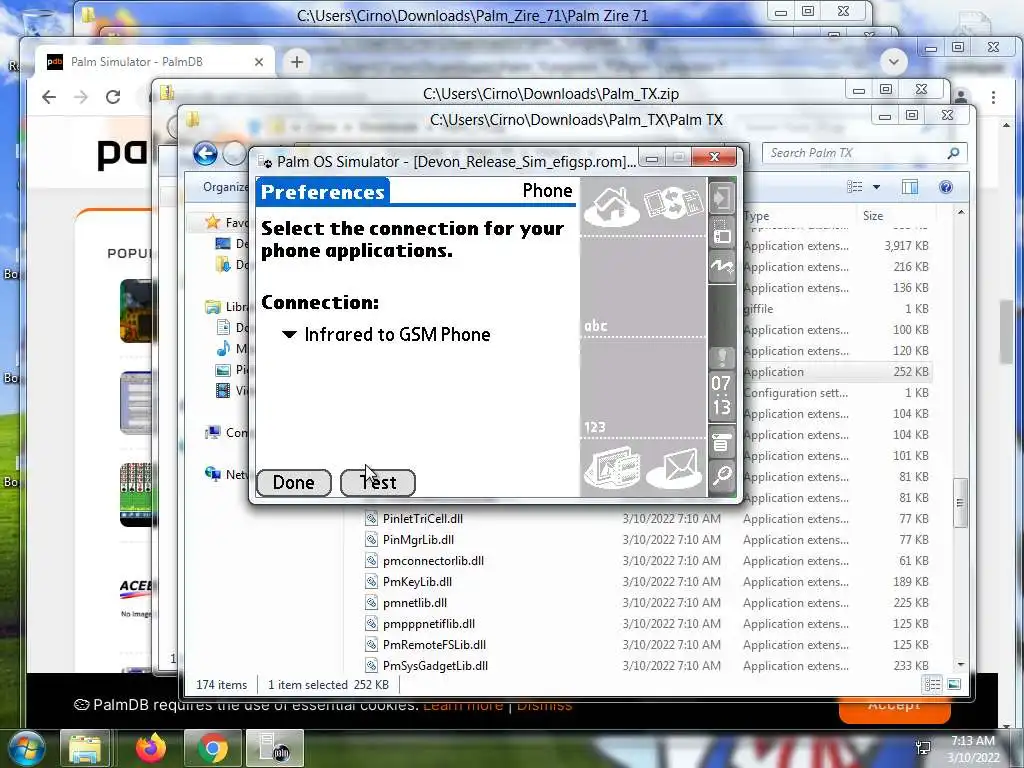Open the Infrared to GSM Phone connection dropdown
The width and height of the screenshot is (1024, 768).
coord(386,334)
